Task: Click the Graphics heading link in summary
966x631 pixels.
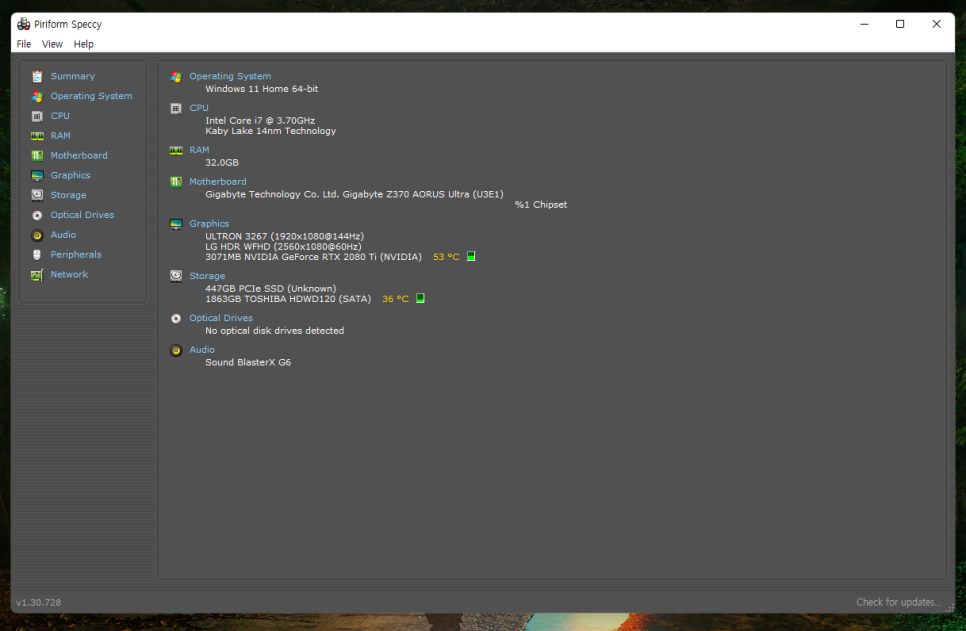Action: pos(209,224)
